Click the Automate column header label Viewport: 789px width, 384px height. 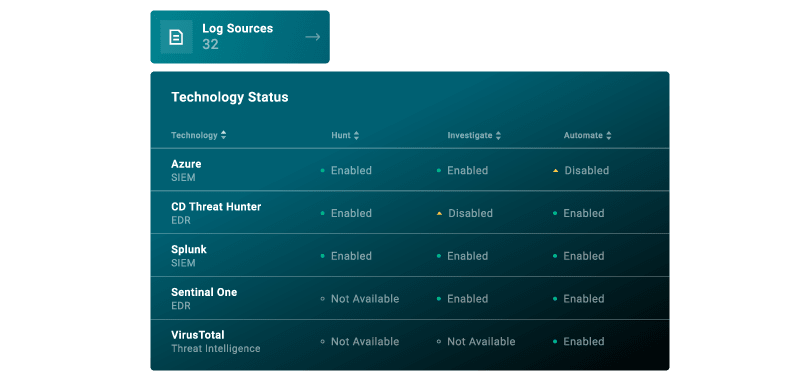click(x=583, y=135)
